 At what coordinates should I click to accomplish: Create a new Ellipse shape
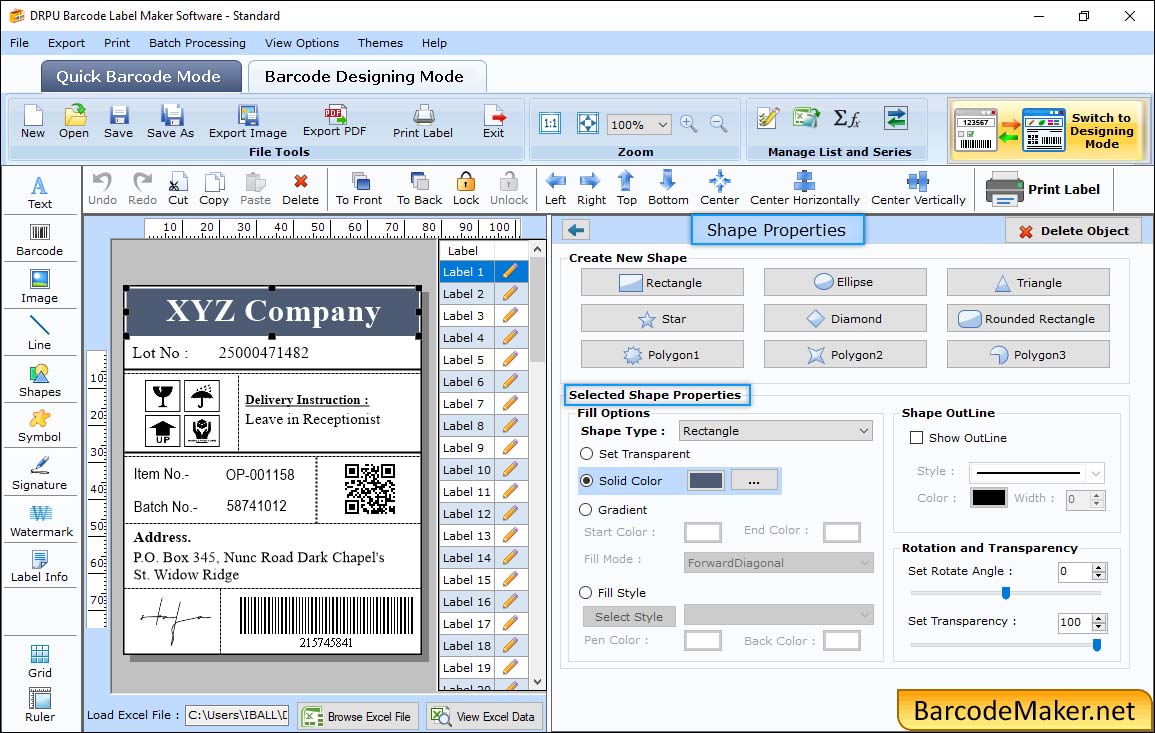tap(845, 282)
